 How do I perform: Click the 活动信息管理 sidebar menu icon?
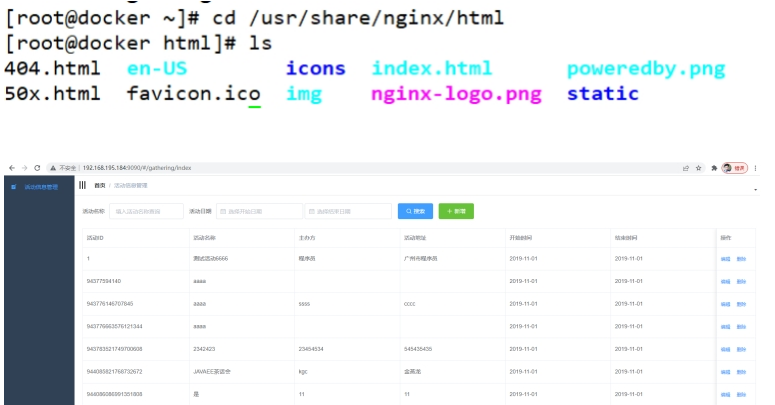(14, 187)
